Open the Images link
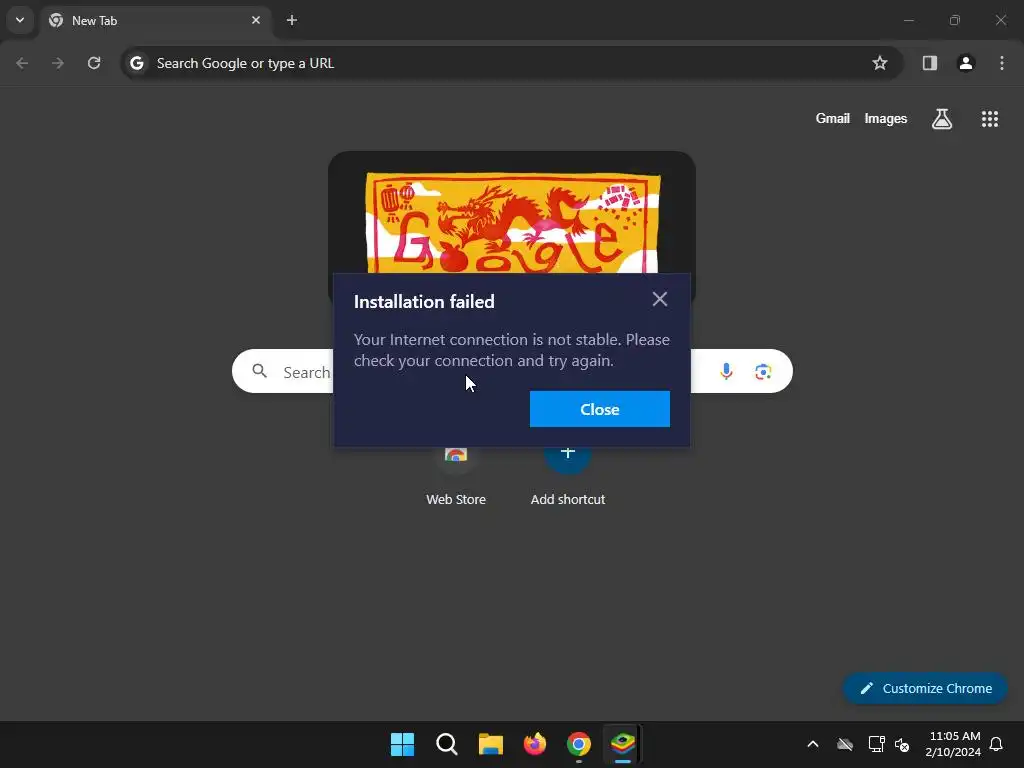Screen dimensions: 1024x768 click(x=886, y=119)
